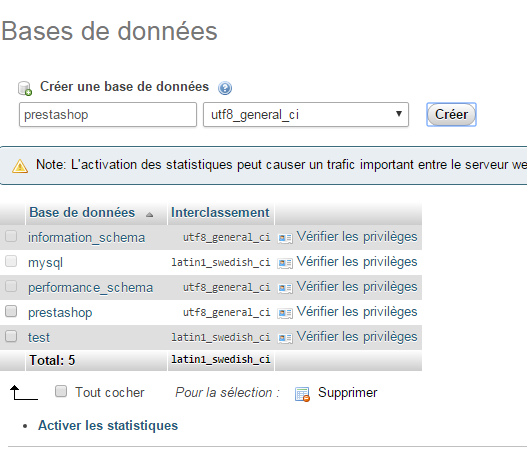Screen dimensions: 527x462
Task: Click privileges icon for performance_schema row
Action: pos(285,288)
